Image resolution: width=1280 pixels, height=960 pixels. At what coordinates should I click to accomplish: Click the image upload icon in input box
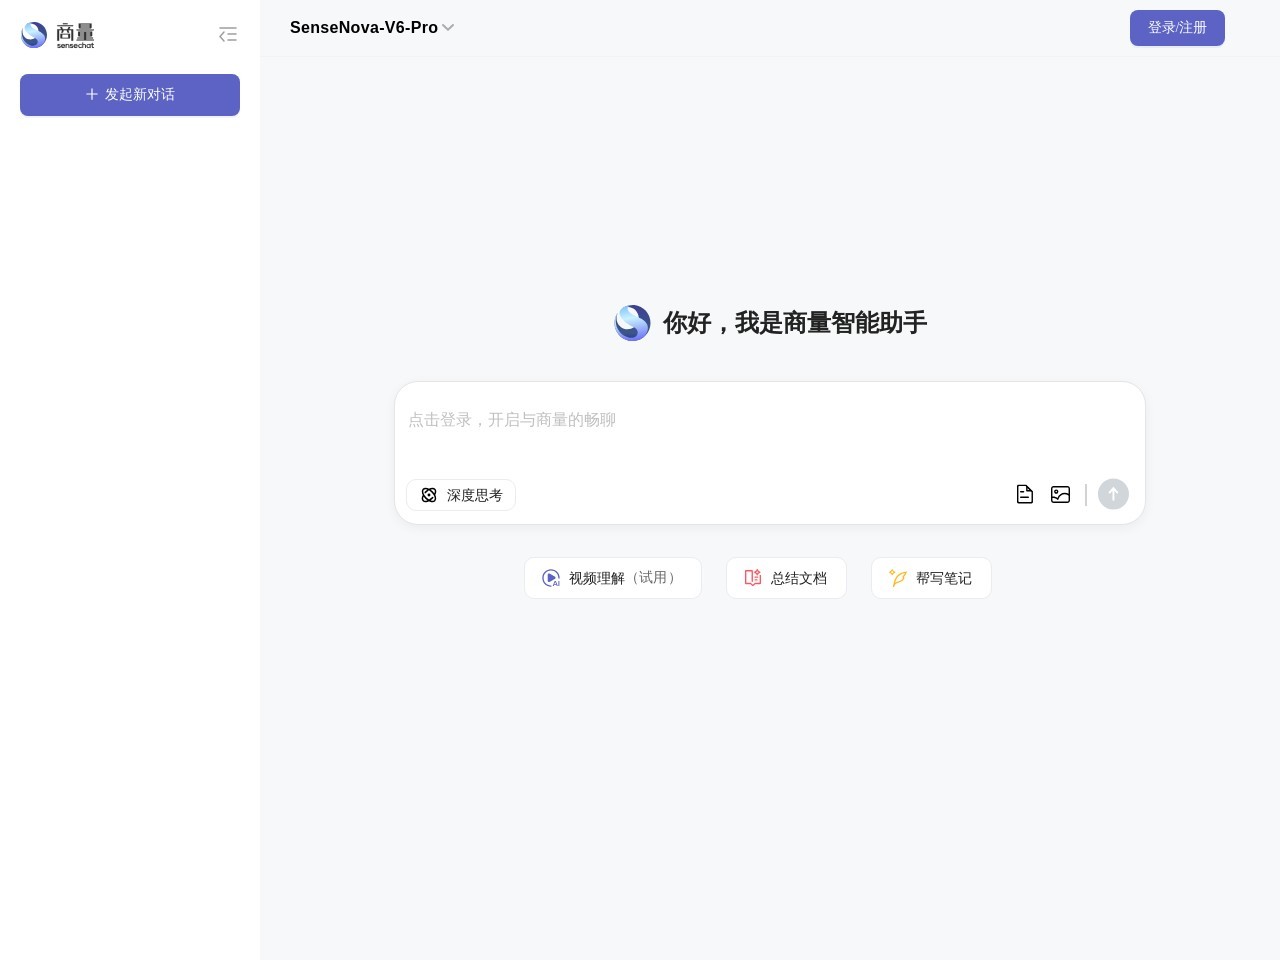1060,494
